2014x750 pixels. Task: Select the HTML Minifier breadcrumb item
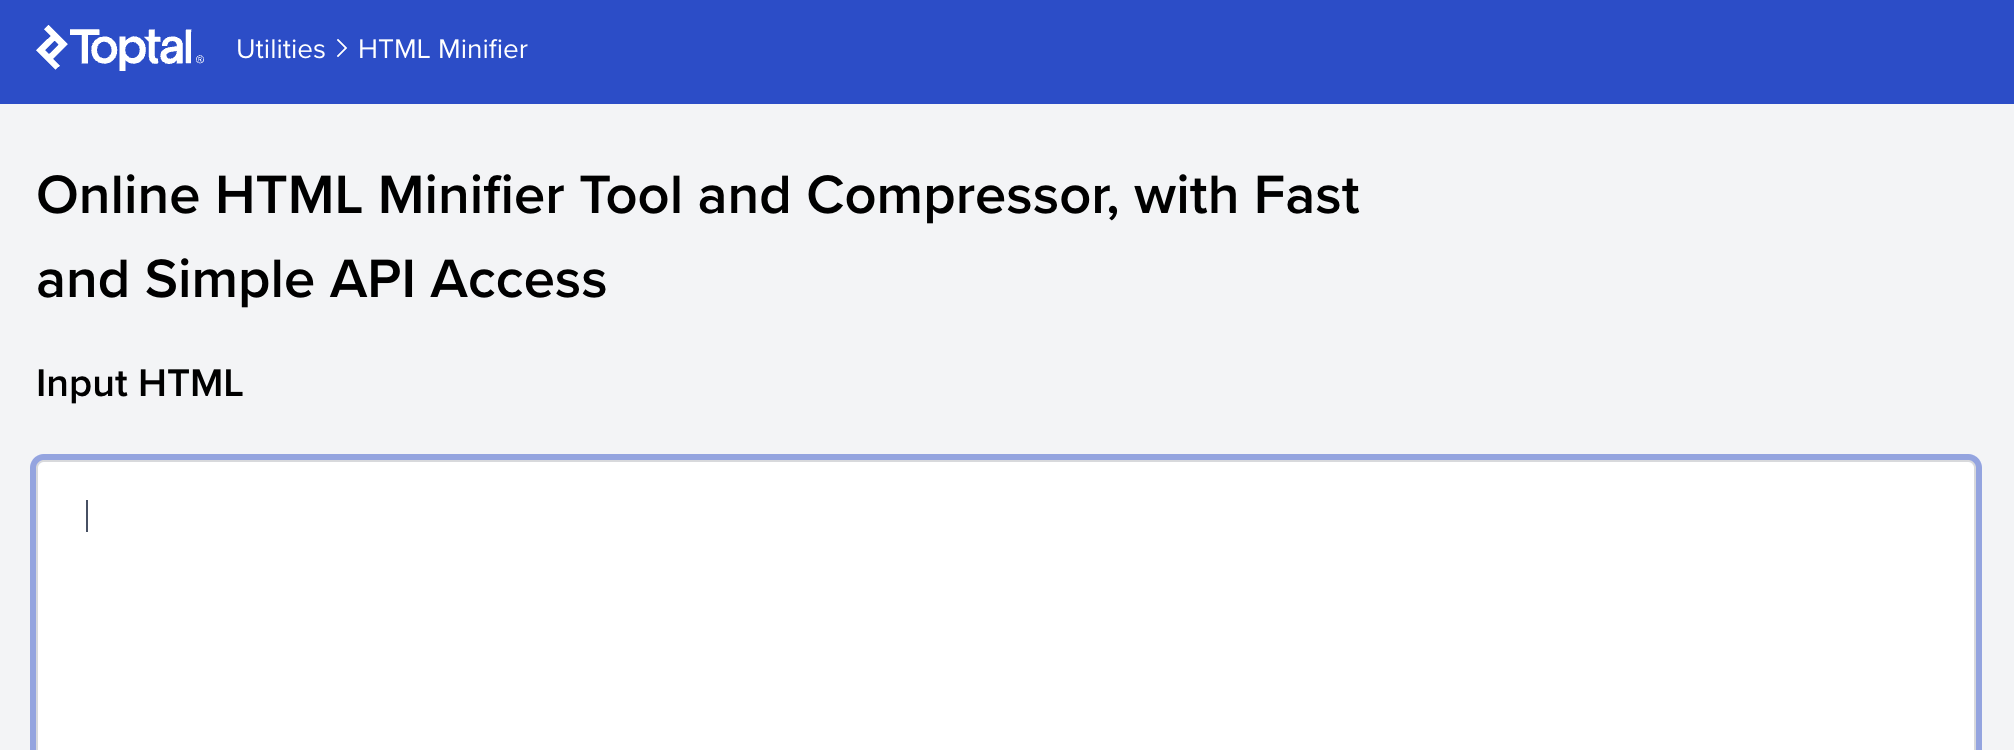tap(443, 49)
